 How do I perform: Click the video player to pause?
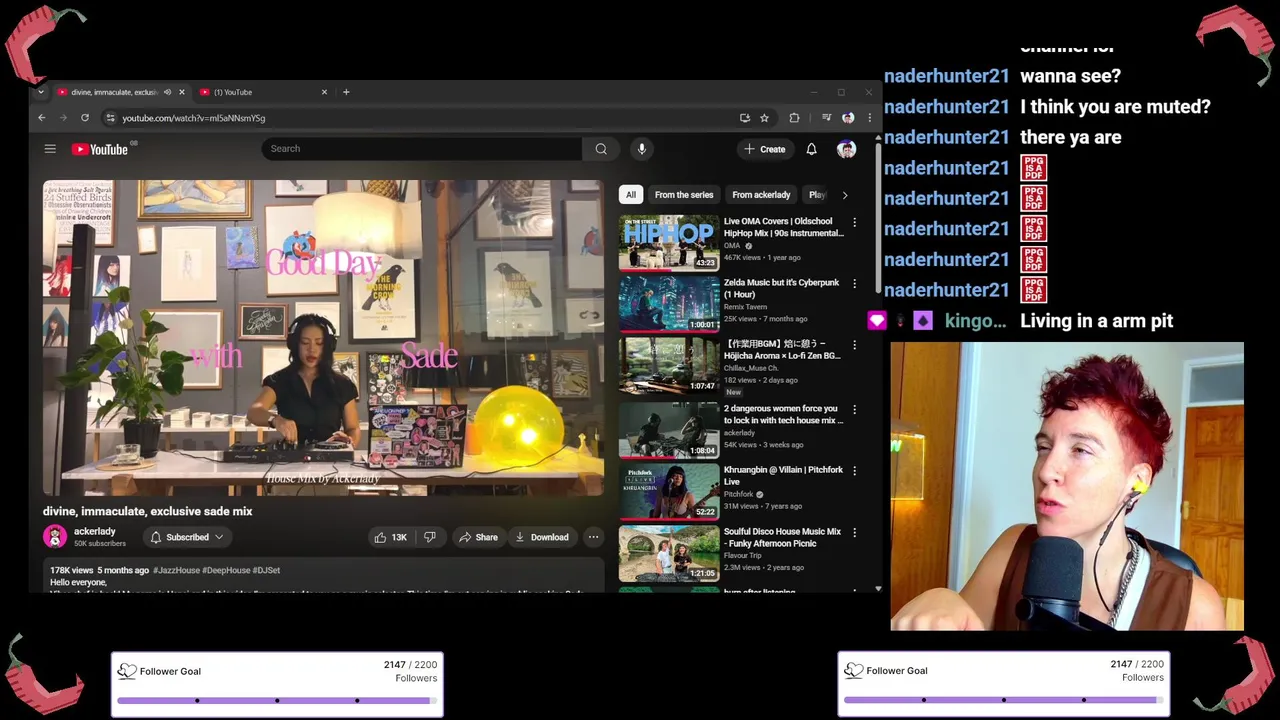pyautogui.click(x=323, y=338)
